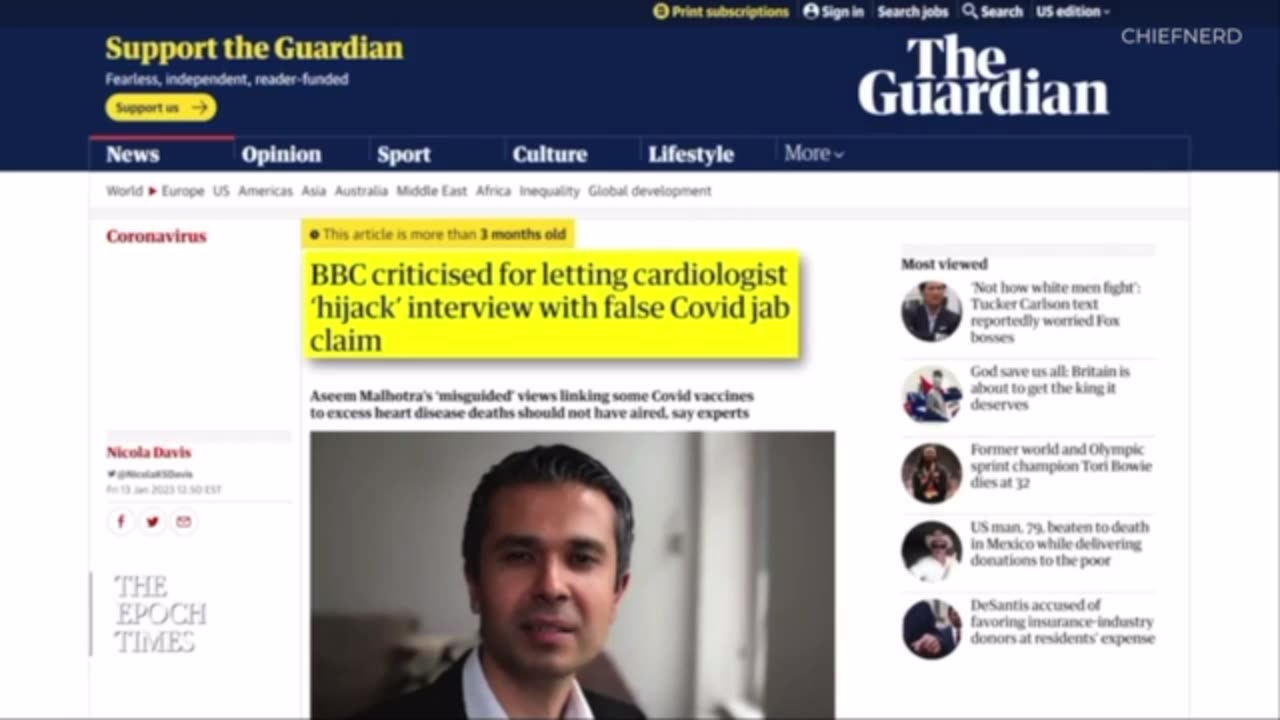Open the Sport section tab

pyautogui.click(x=404, y=154)
